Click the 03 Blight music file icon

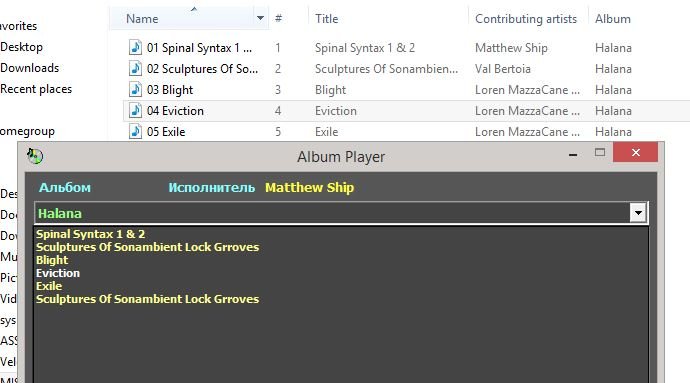click(x=135, y=89)
